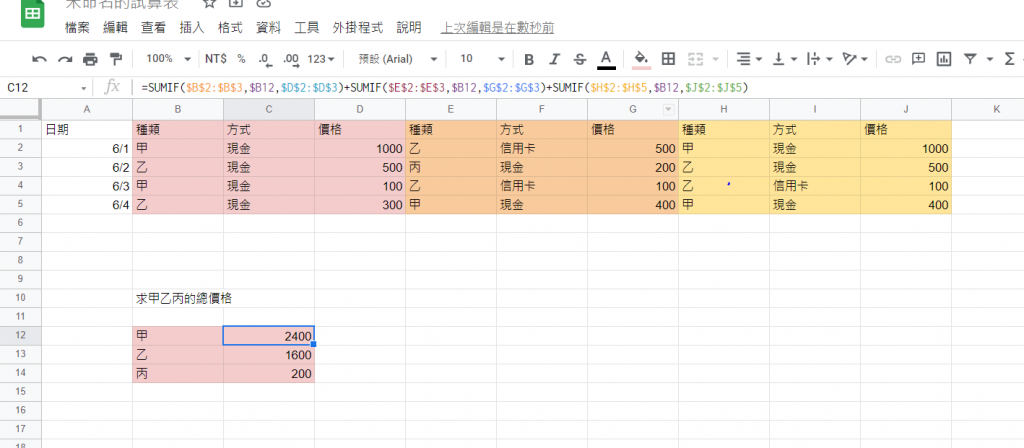The width and height of the screenshot is (1024, 448).
Task: Expand the filter views dropdown arrow
Action: pyautogui.click(x=989, y=59)
